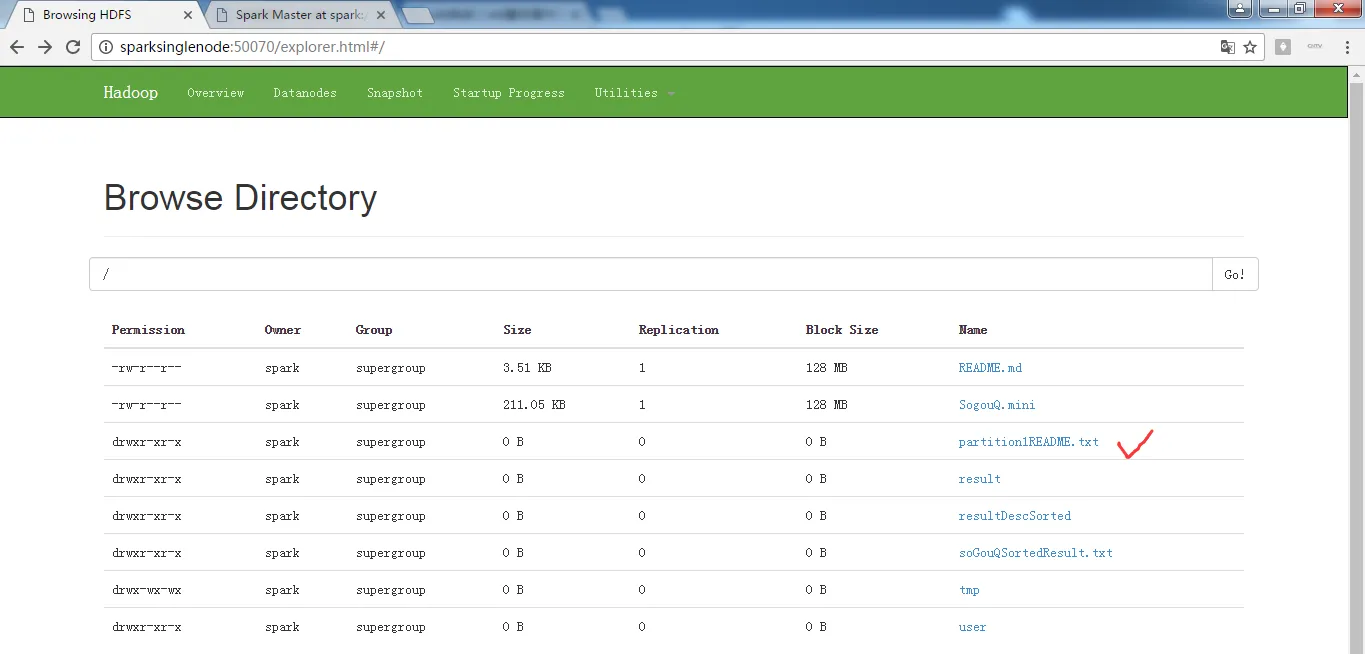The width and height of the screenshot is (1365, 654).
Task: Close the Browsing HDFS tab
Action: coord(189,15)
